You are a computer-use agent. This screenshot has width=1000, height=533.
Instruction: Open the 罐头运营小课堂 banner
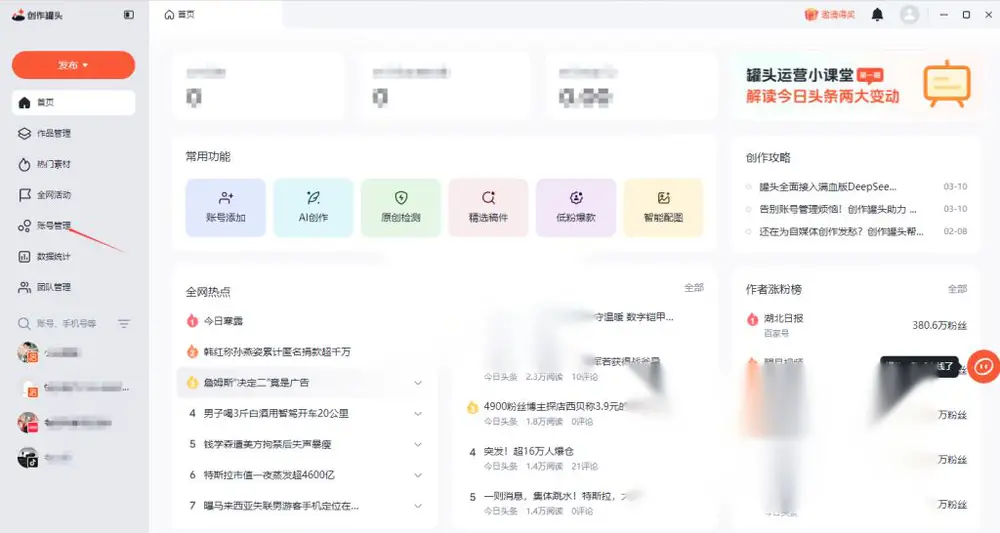pos(856,86)
